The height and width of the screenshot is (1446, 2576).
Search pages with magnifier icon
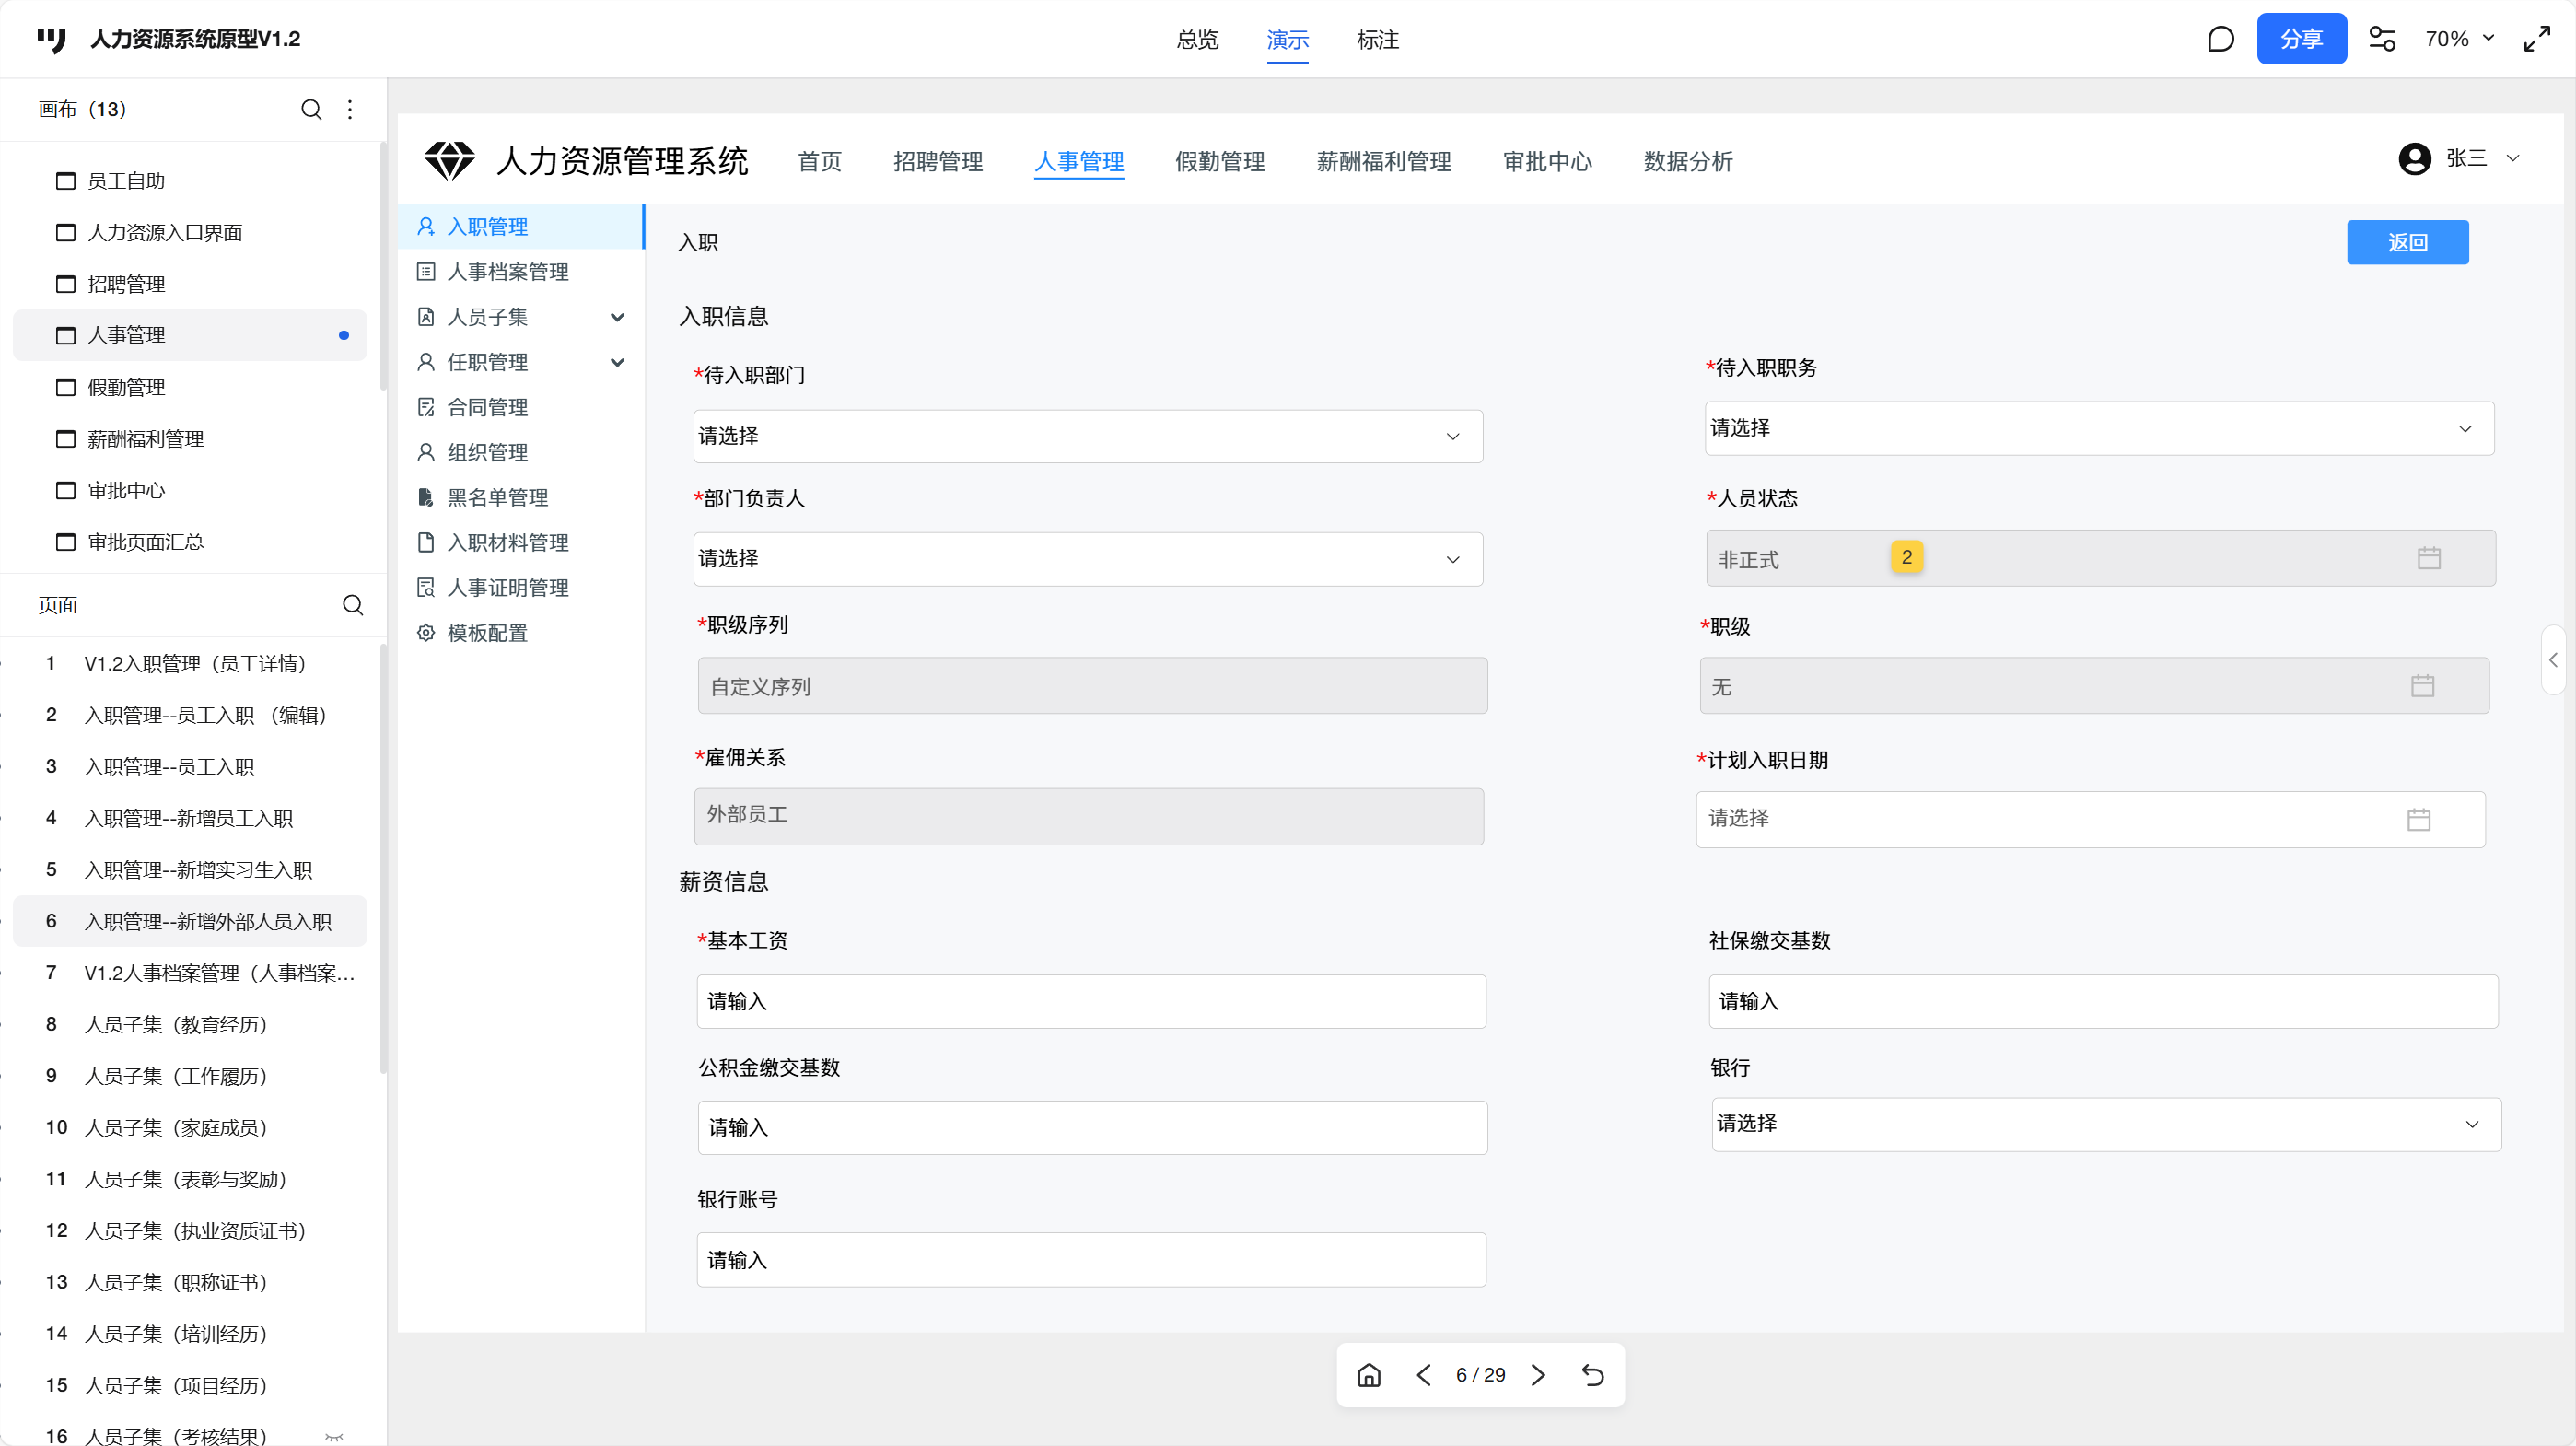pyautogui.click(x=352, y=605)
